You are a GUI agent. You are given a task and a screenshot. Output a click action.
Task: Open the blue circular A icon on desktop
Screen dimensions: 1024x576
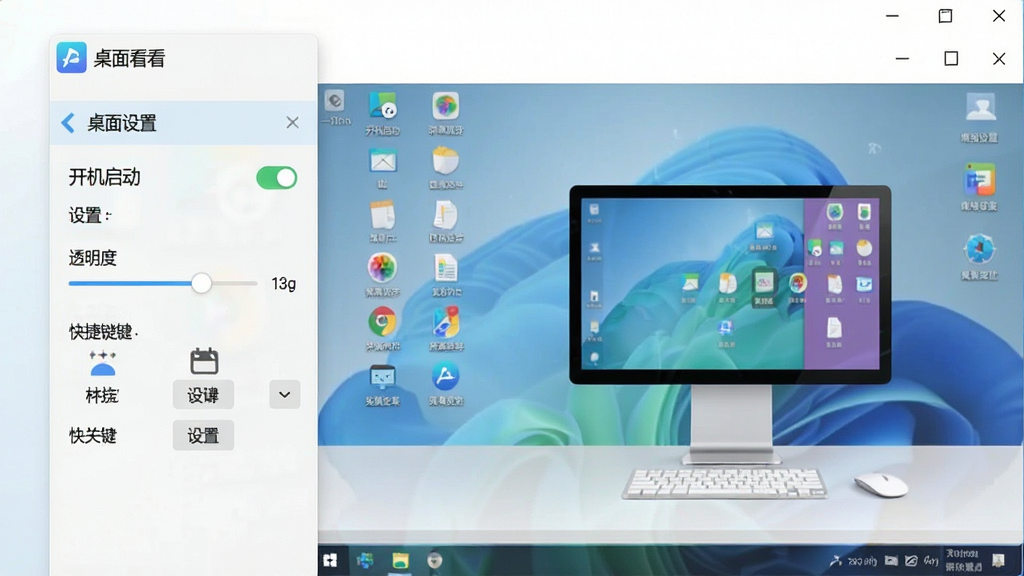tap(445, 376)
